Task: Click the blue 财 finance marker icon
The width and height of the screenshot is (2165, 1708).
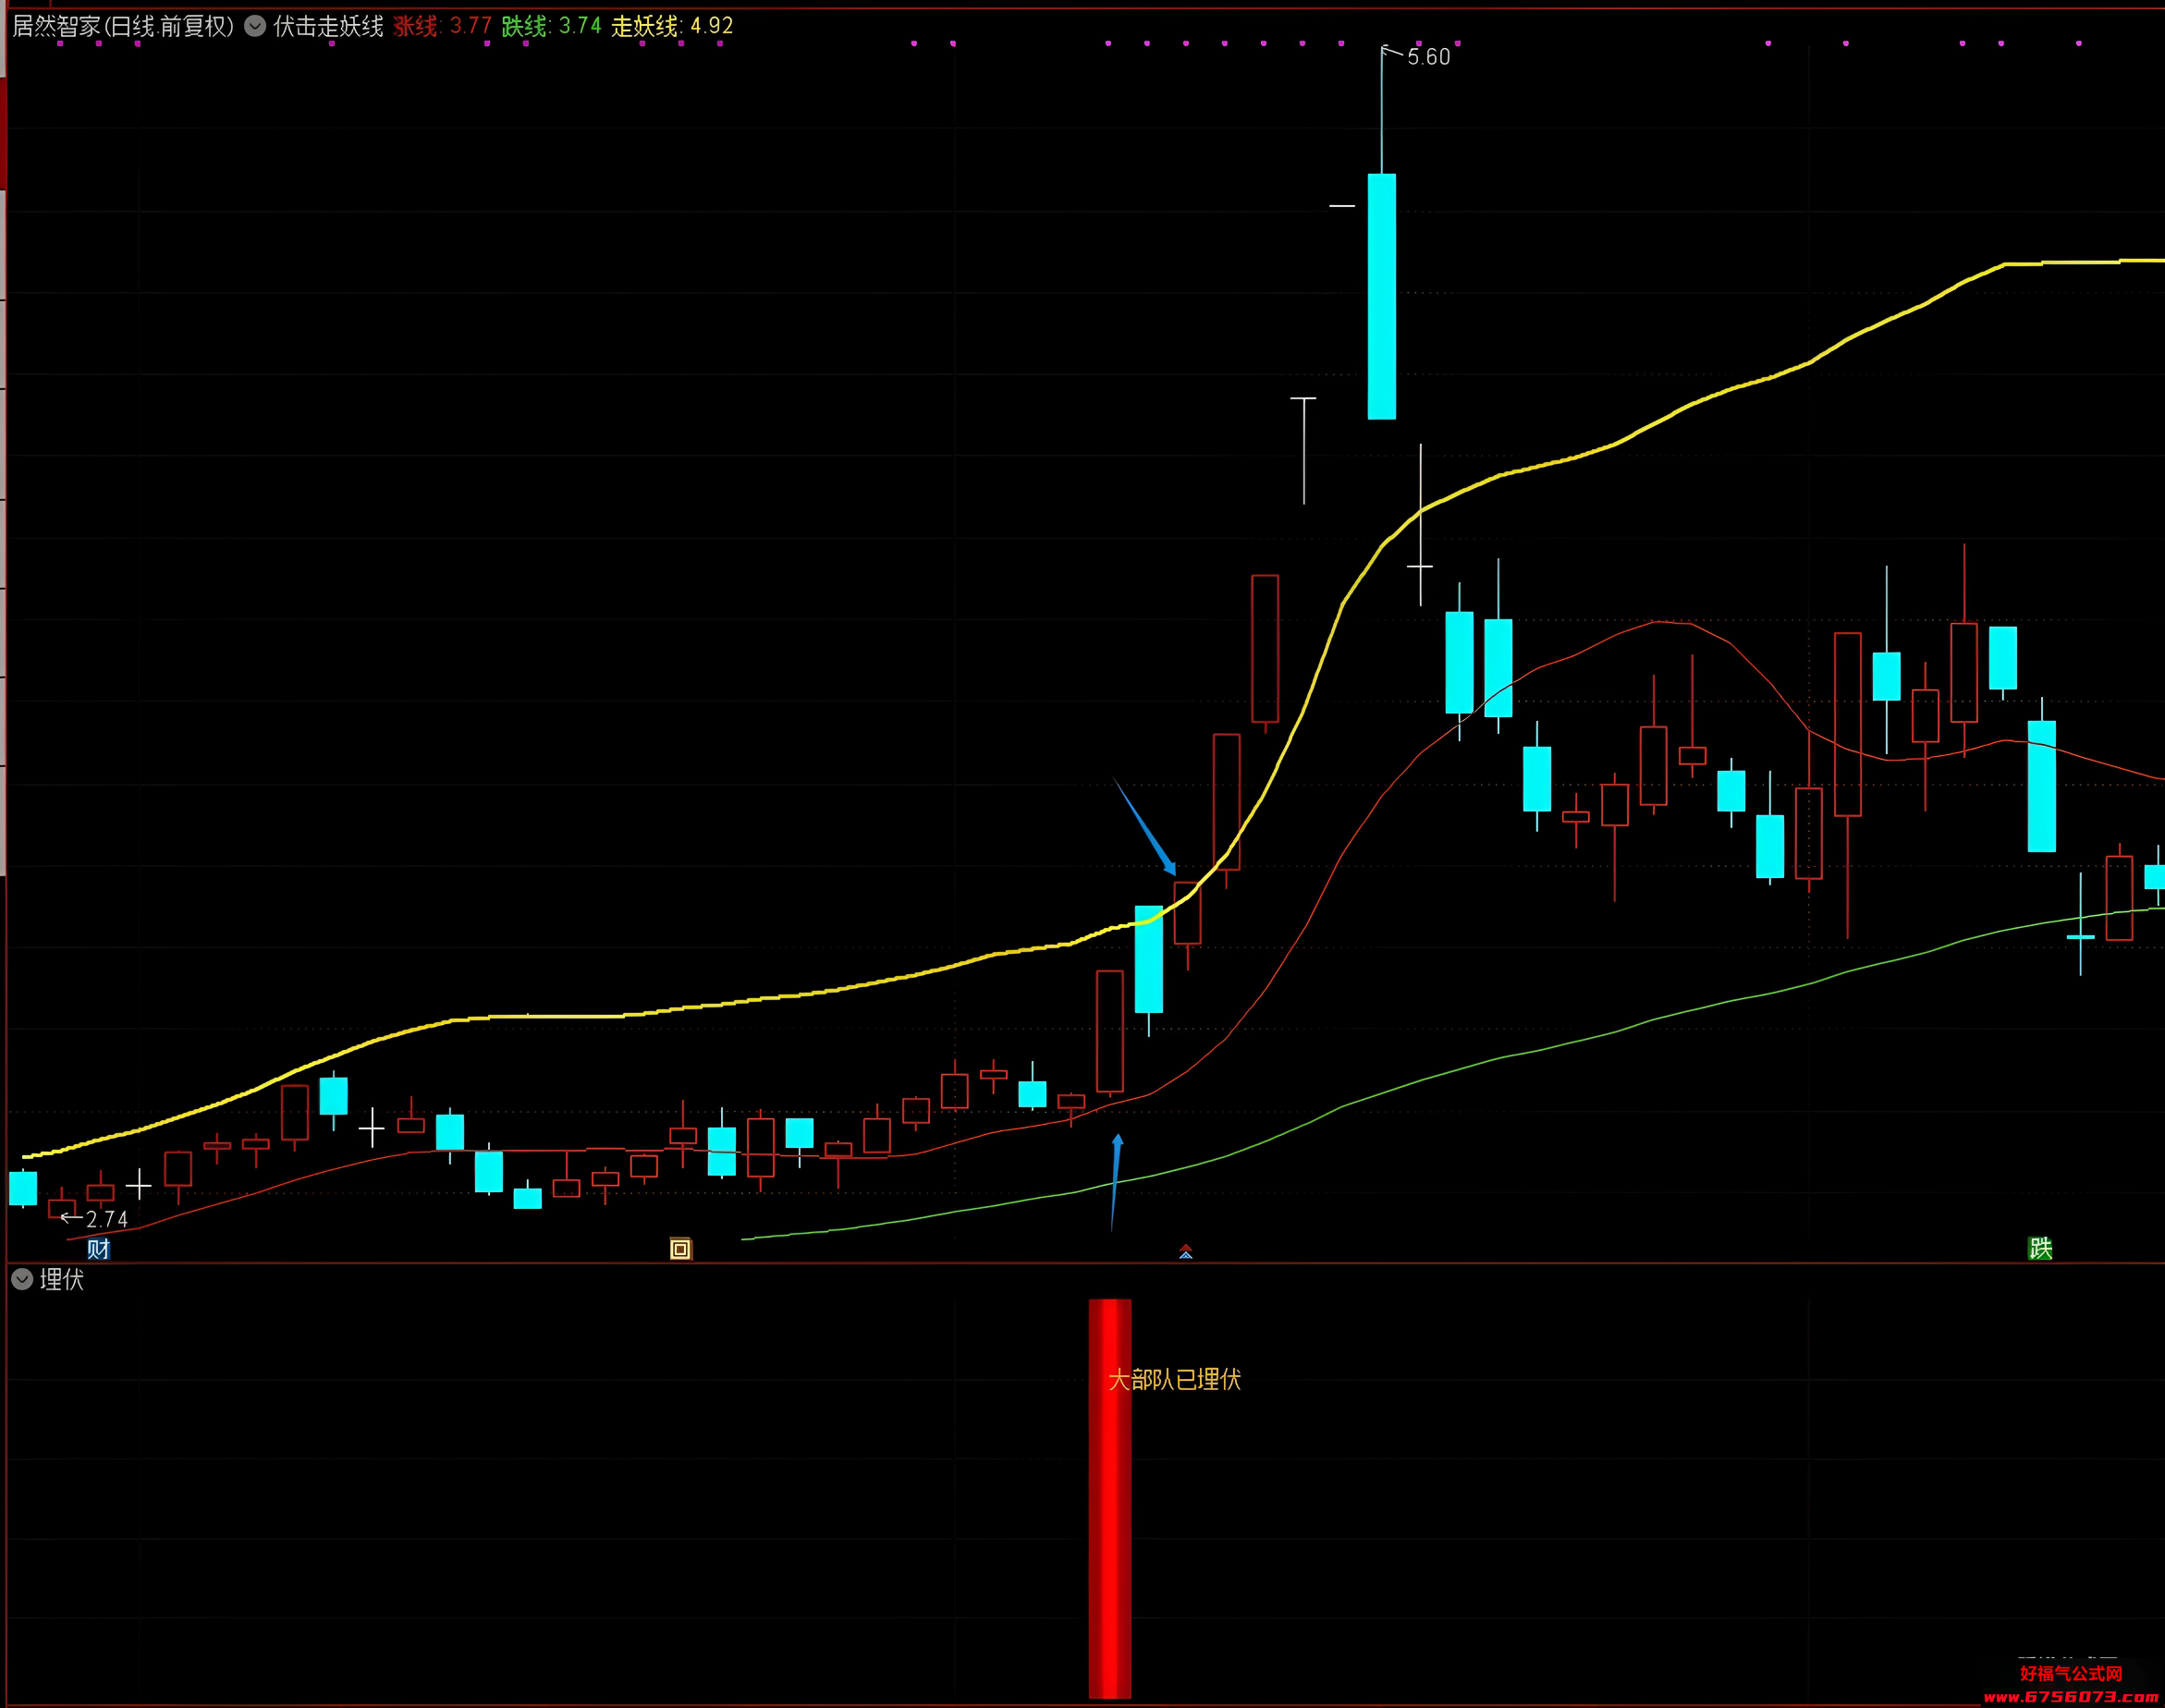Action: 98,1249
